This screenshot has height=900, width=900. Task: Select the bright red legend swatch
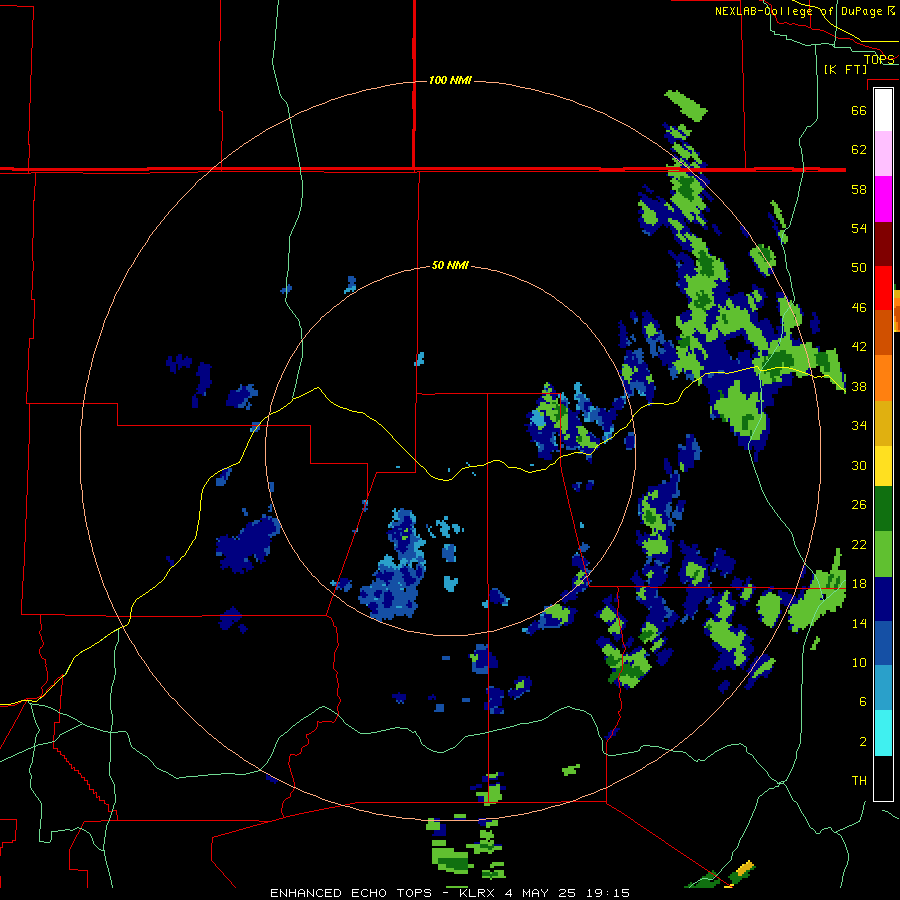click(x=883, y=288)
